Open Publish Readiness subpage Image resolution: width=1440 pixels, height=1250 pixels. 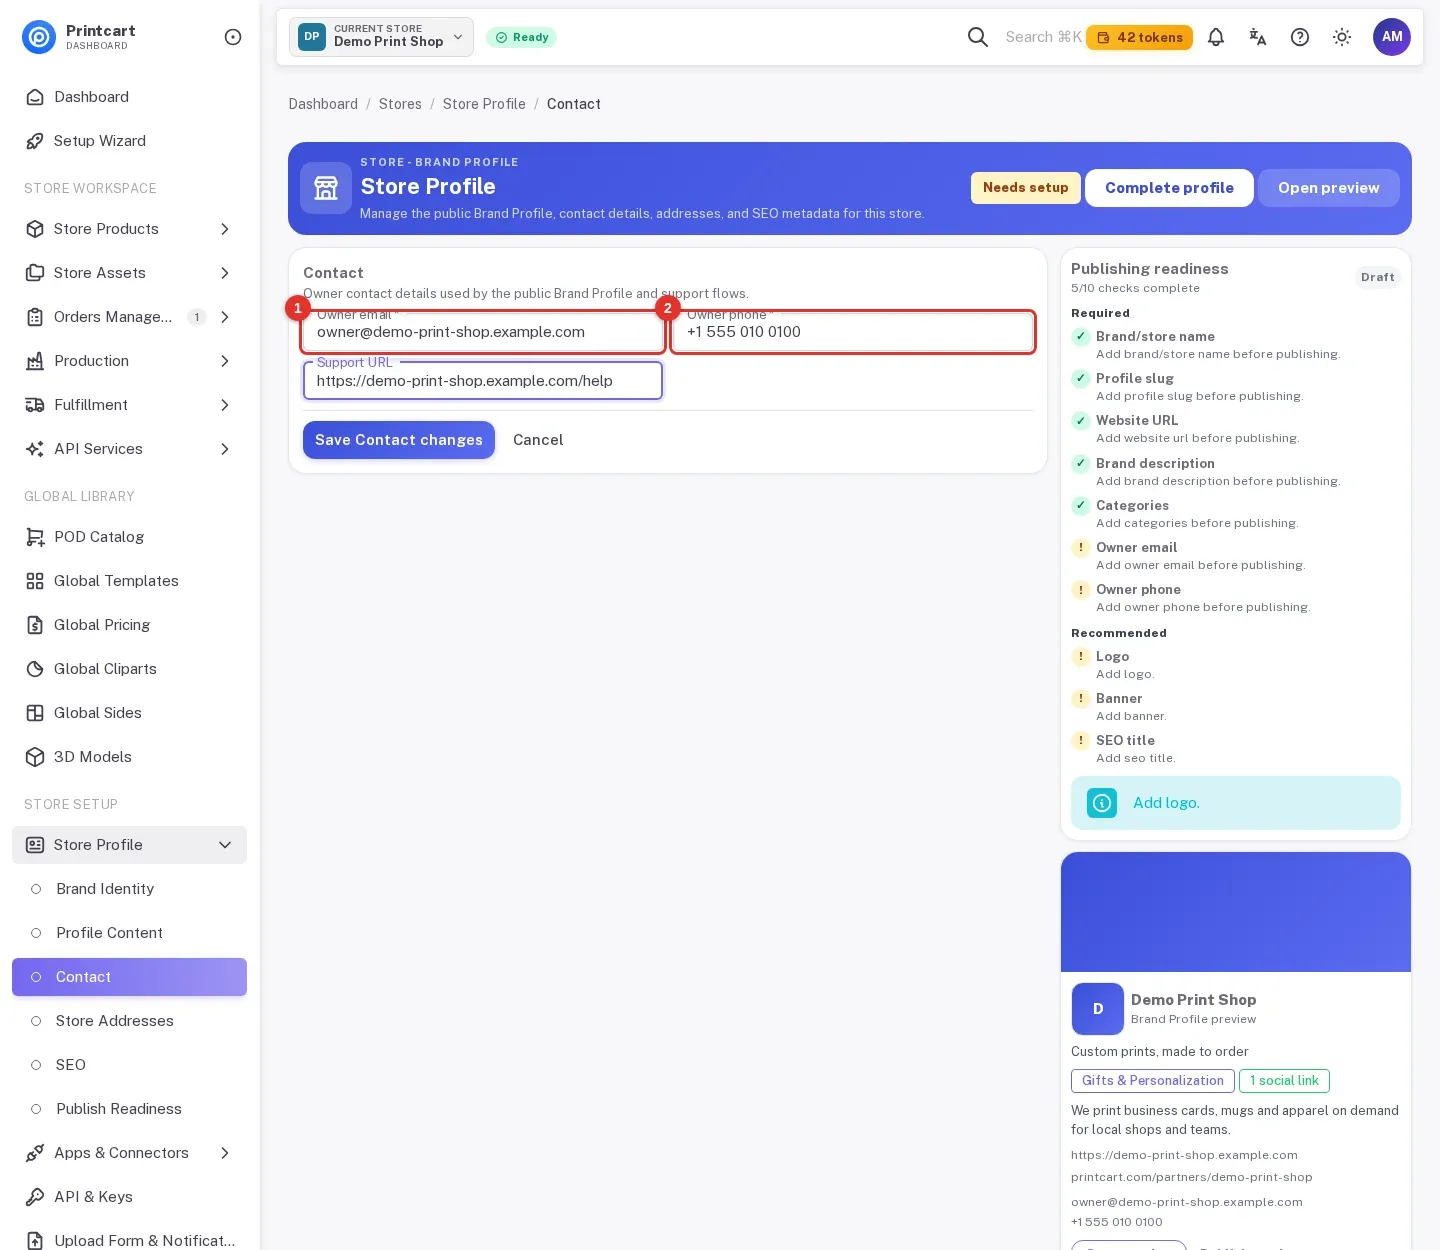point(129,1109)
